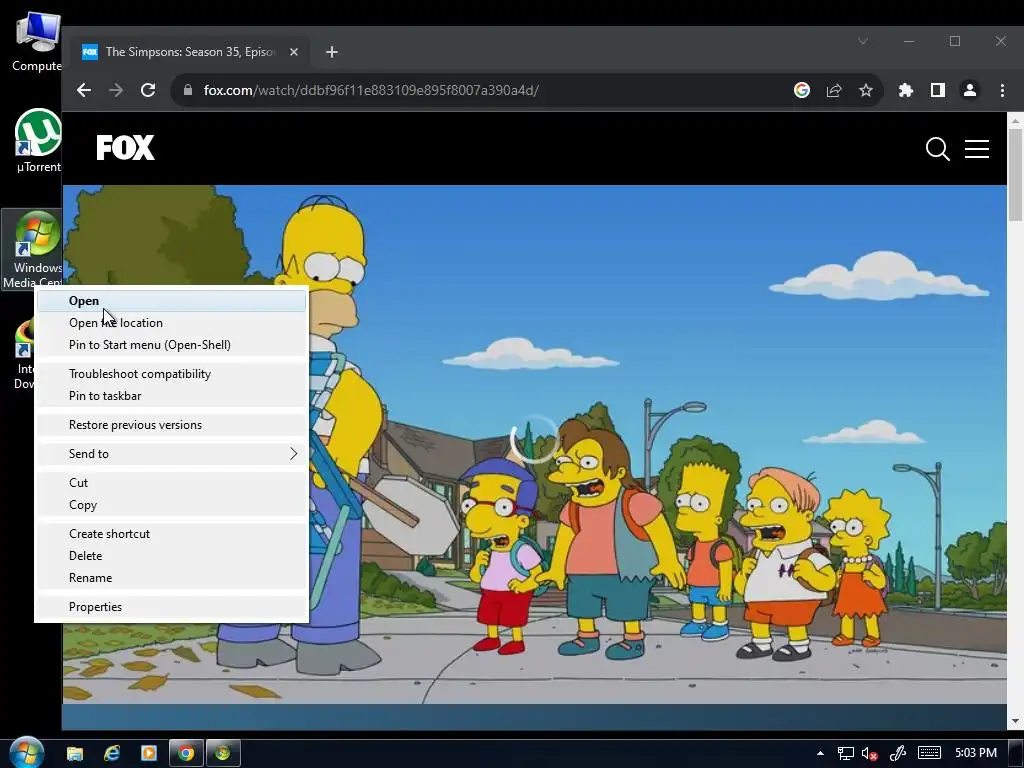
Task: Switch to Chrome in the taskbar
Action: [186, 753]
